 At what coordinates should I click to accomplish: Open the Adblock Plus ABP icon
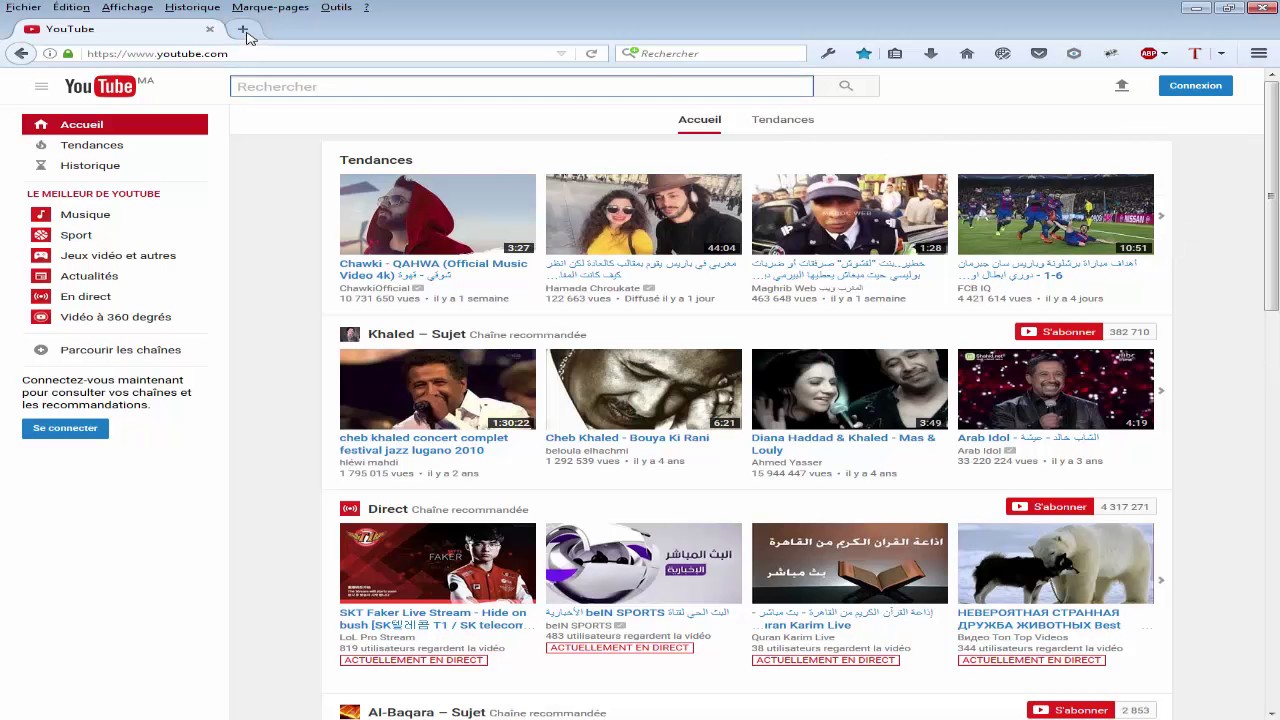coord(1149,53)
